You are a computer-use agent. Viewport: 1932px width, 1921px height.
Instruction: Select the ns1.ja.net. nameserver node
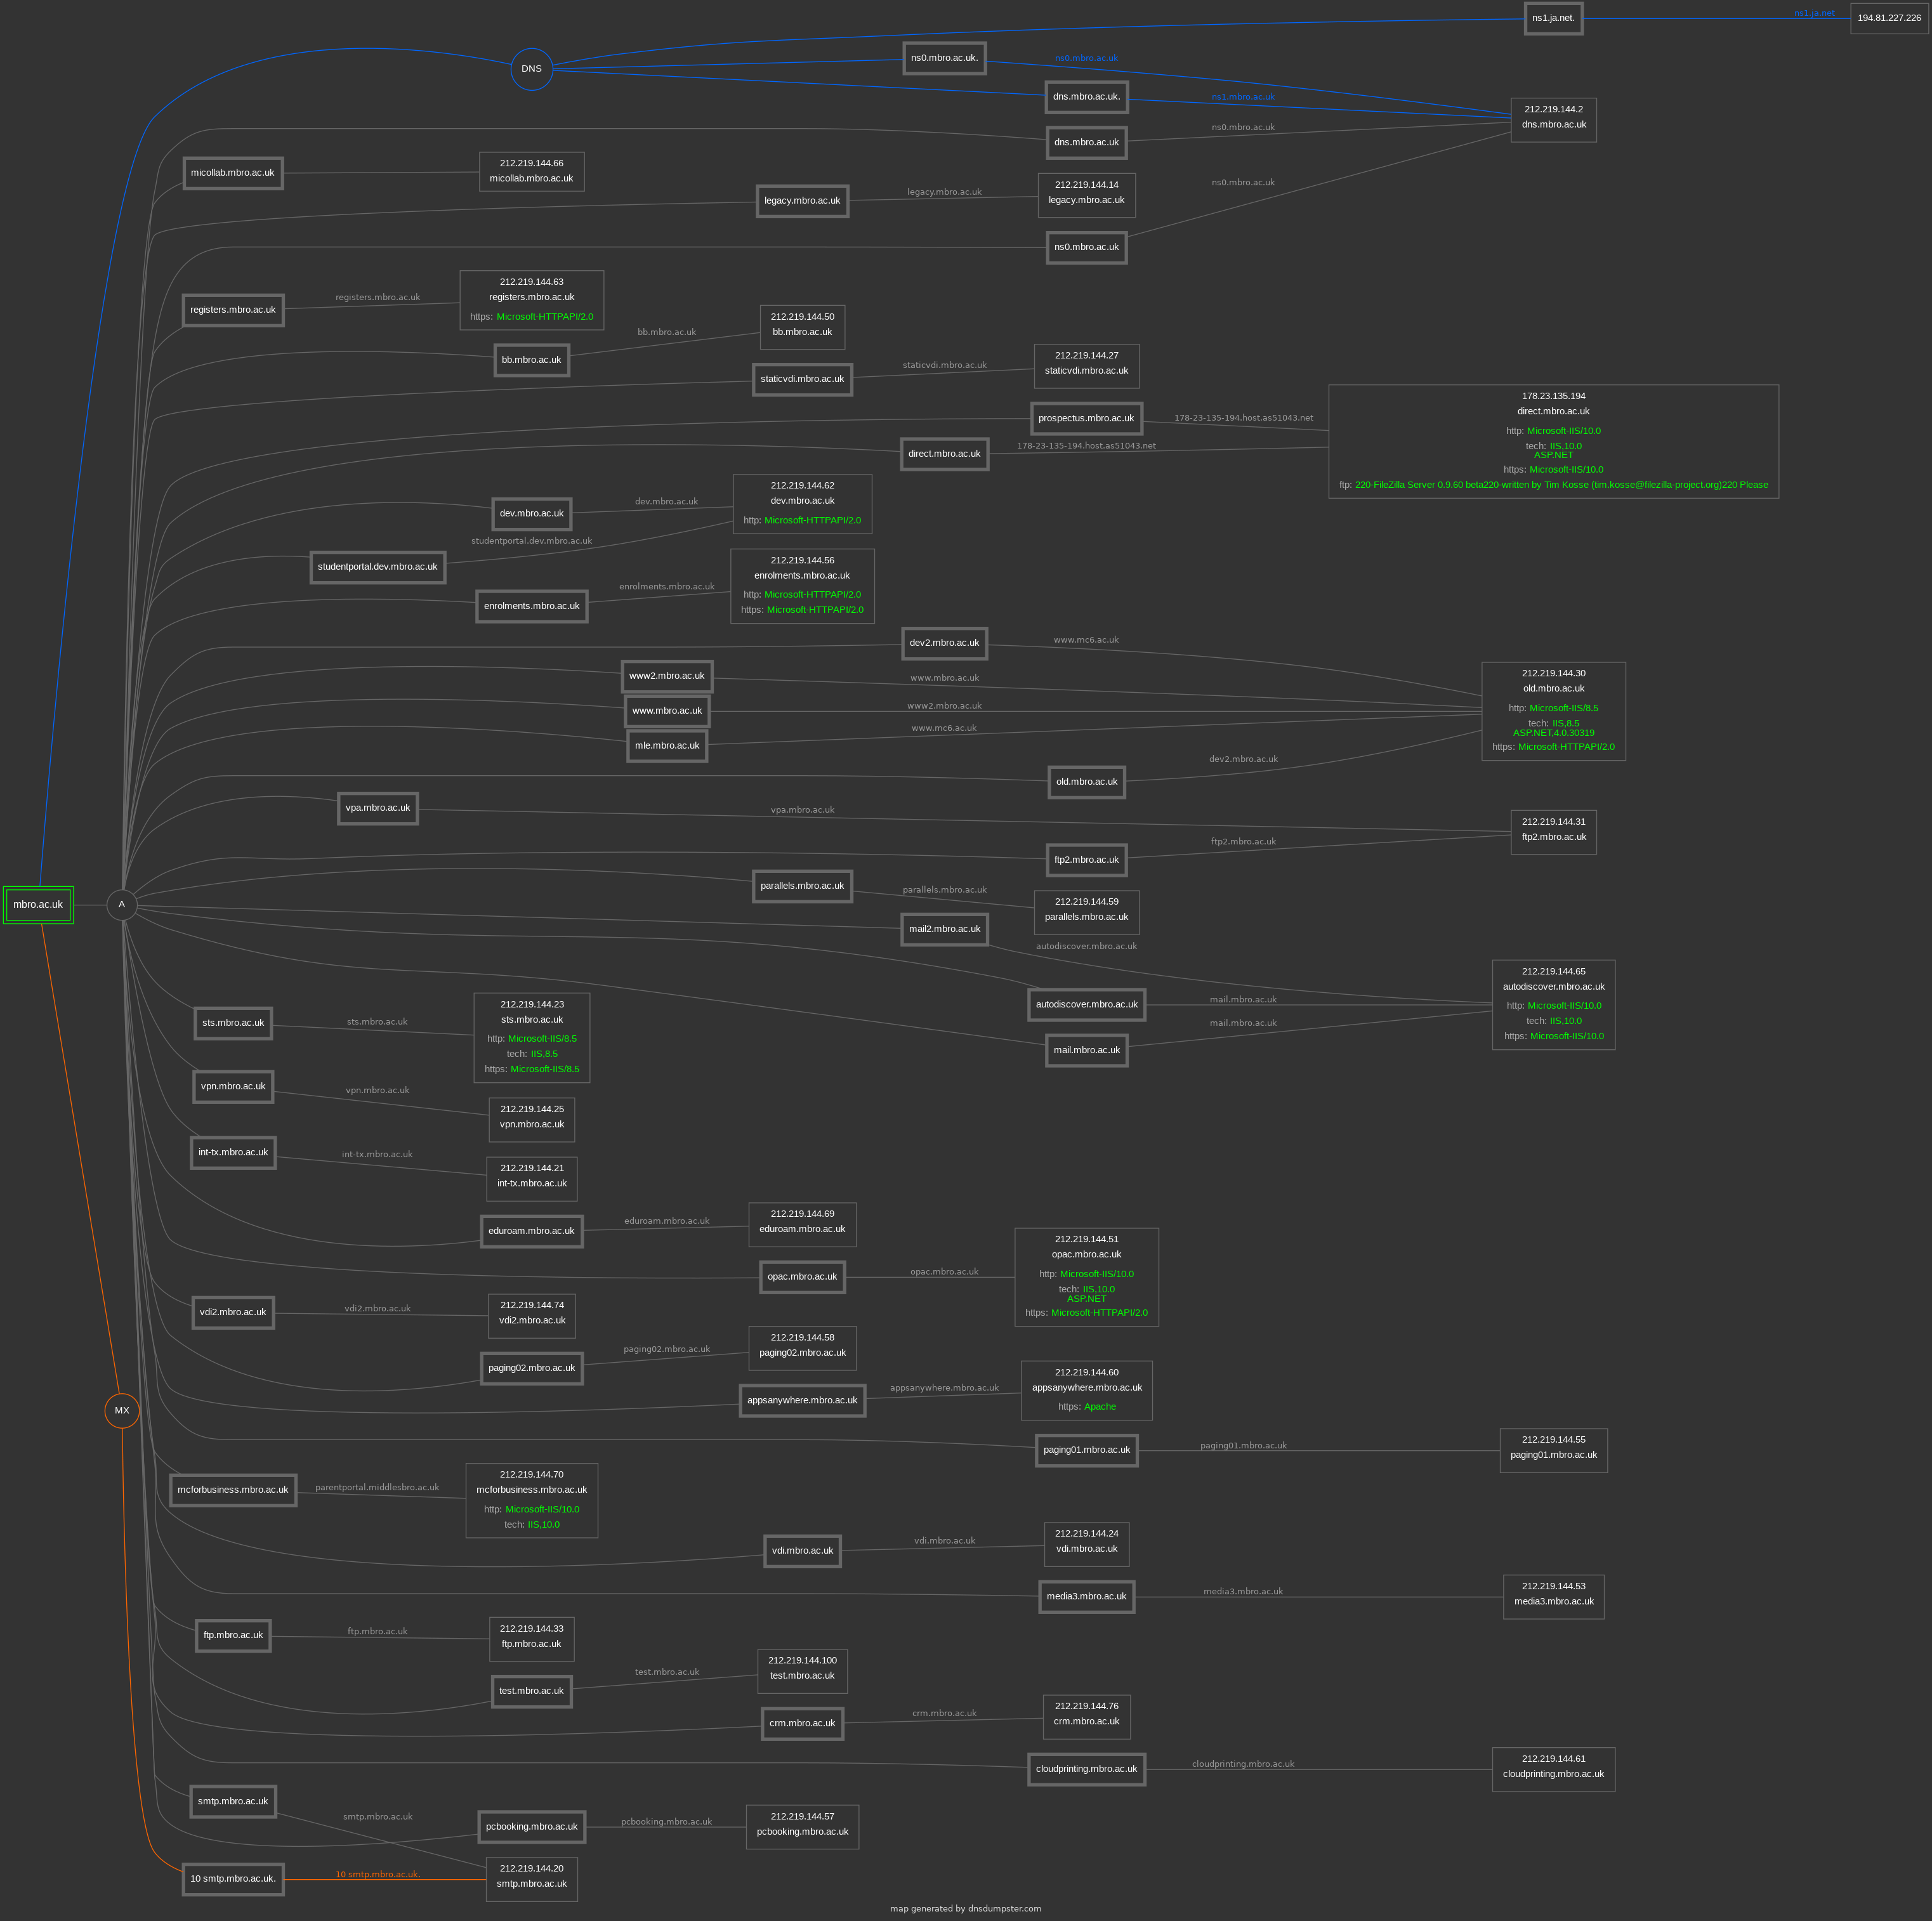click(x=1553, y=18)
